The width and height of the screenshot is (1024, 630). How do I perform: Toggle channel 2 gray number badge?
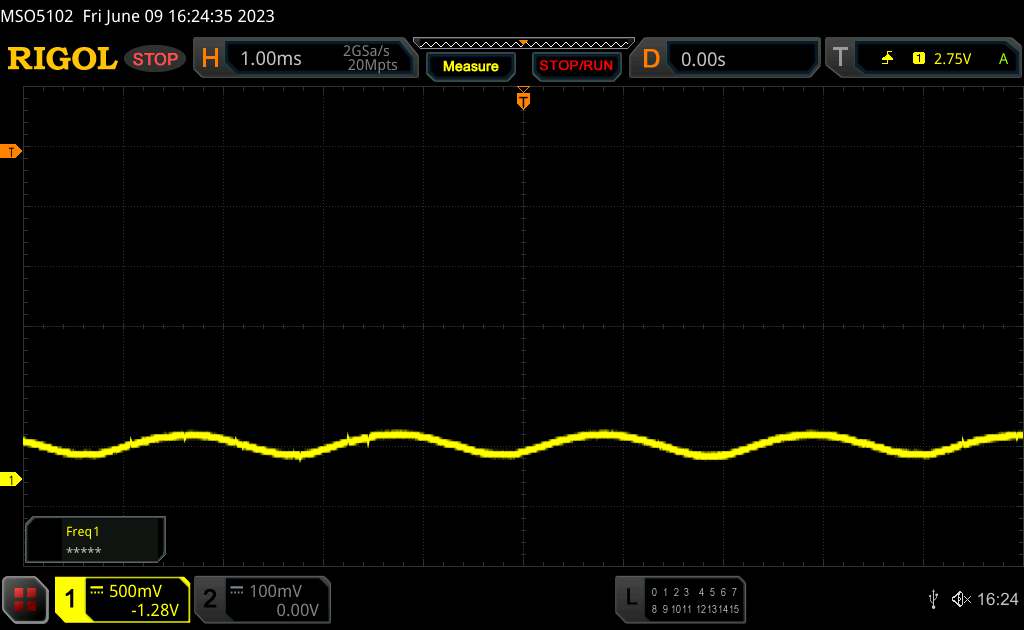pos(210,599)
